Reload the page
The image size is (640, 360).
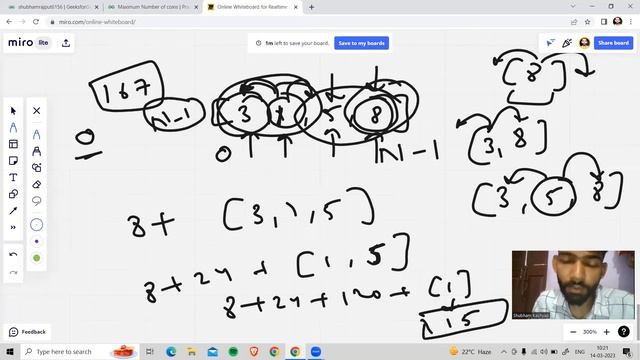click(x=36, y=22)
